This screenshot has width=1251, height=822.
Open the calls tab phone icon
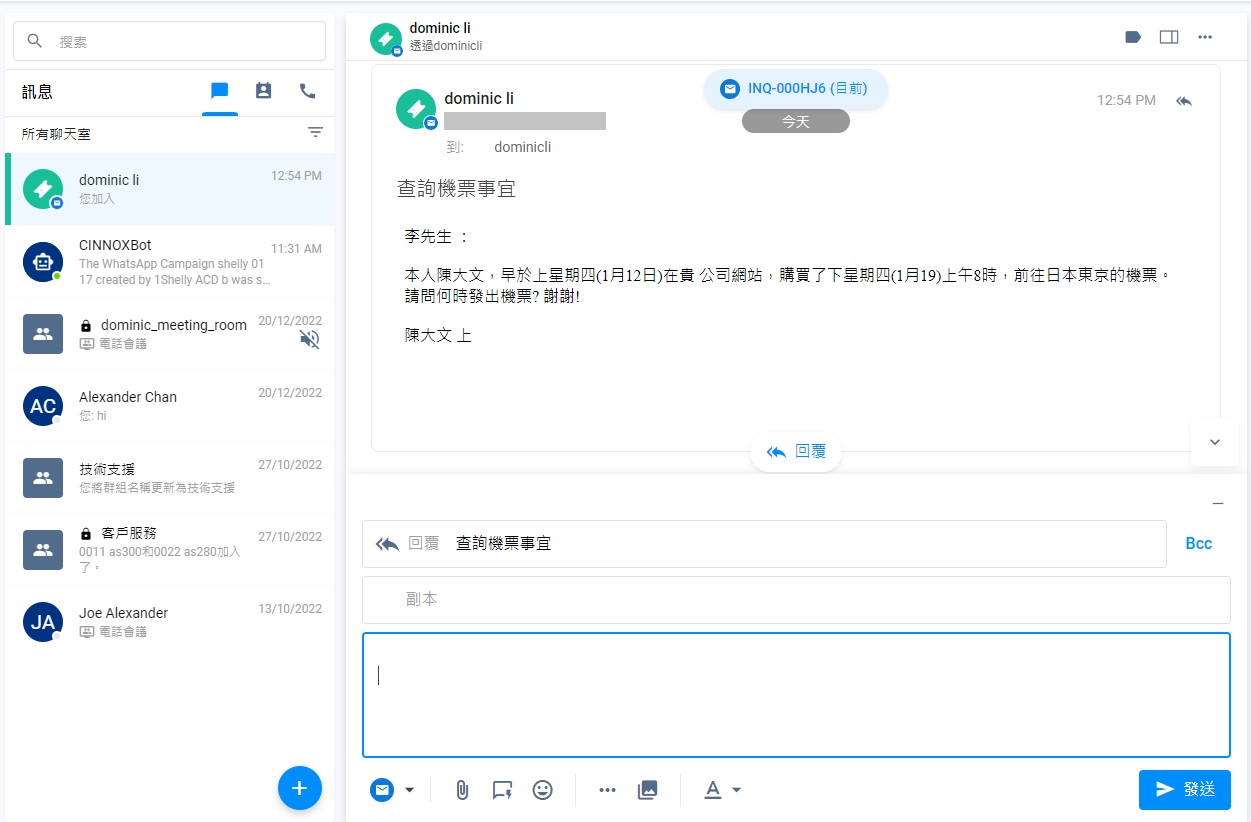pyautogui.click(x=307, y=91)
